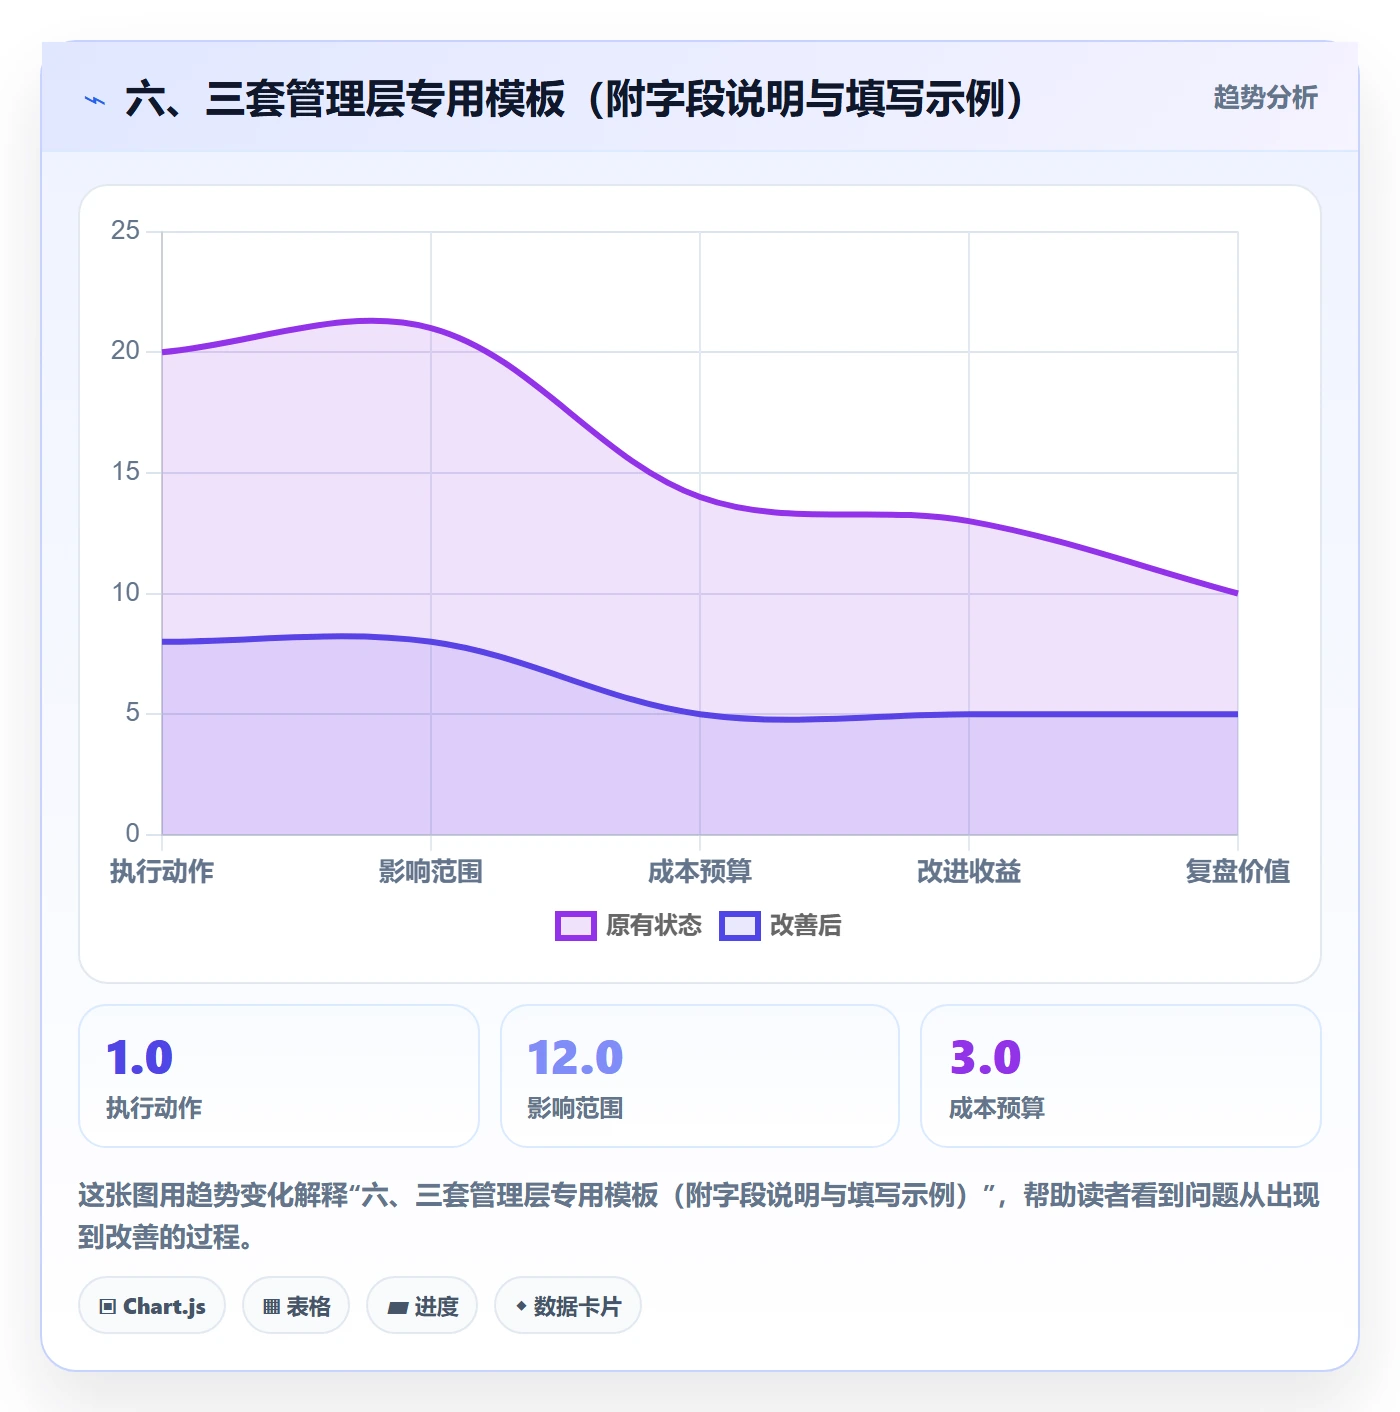Toggle the 原有状态 legend swatch

[576, 925]
